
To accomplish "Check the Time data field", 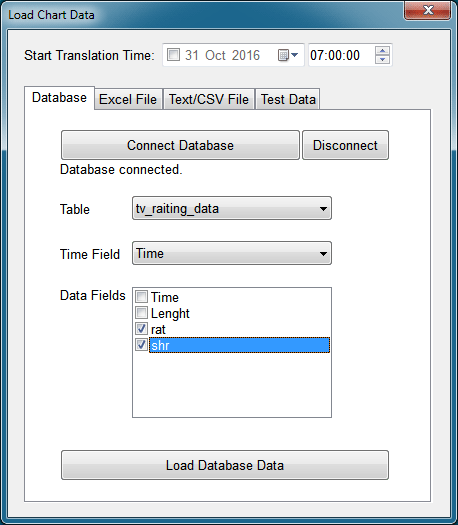I will (x=141, y=296).
